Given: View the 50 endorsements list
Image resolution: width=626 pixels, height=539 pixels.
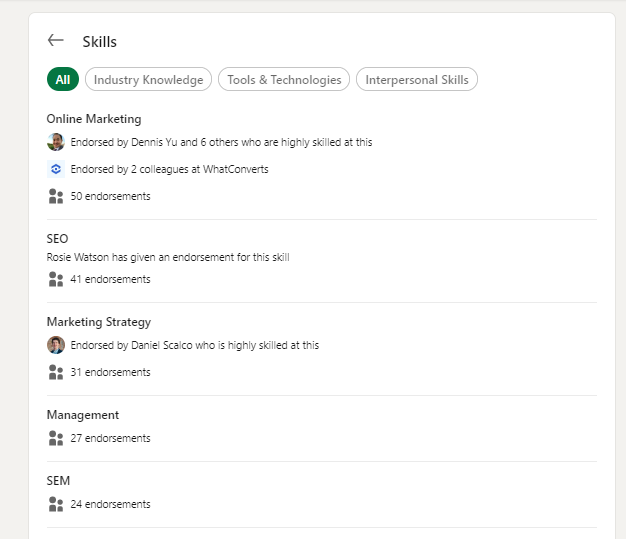Looking at the screenshot, I should (x=110, y=196).
